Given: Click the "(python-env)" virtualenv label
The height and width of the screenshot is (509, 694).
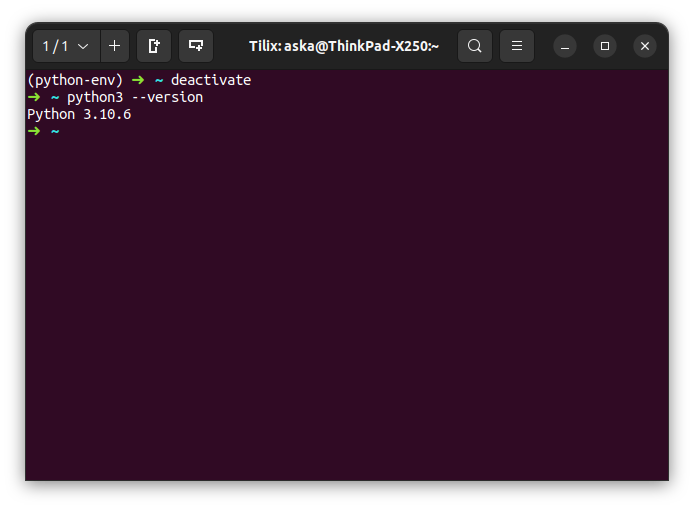Looking at the screenshot, I should coord(75,80).
